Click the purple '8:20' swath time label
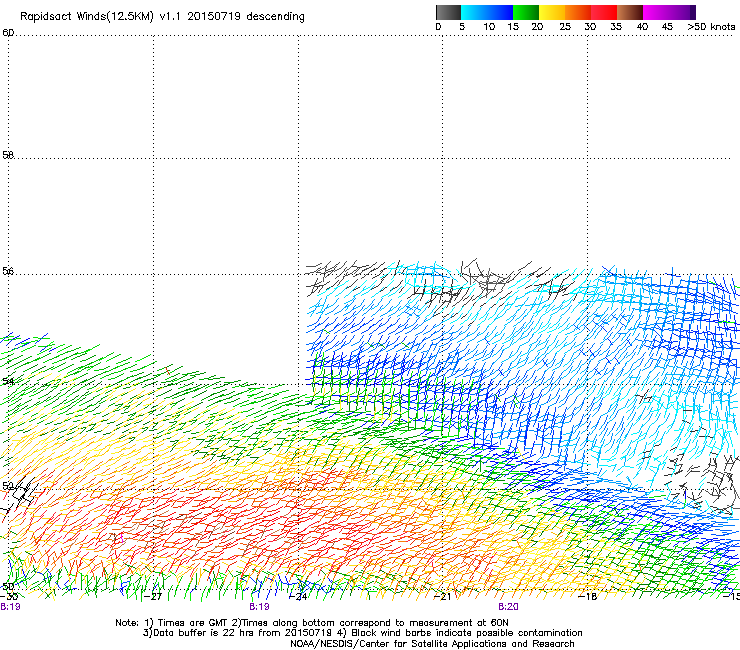740x650 pixels. (508, 607)
